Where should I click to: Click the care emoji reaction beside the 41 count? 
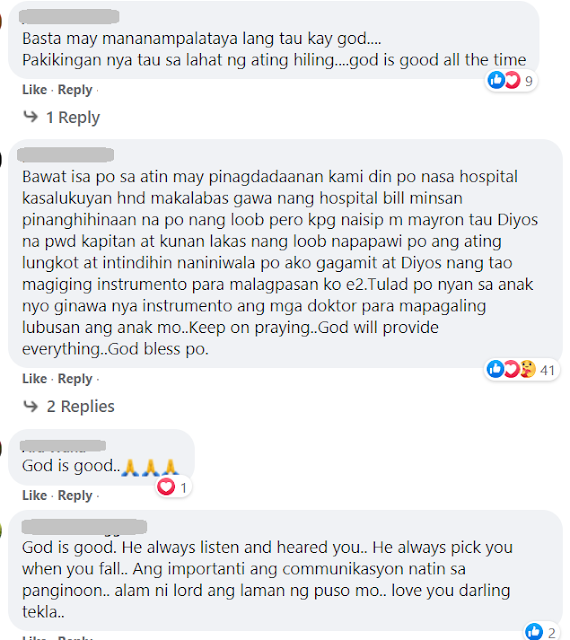pos(527,369)
